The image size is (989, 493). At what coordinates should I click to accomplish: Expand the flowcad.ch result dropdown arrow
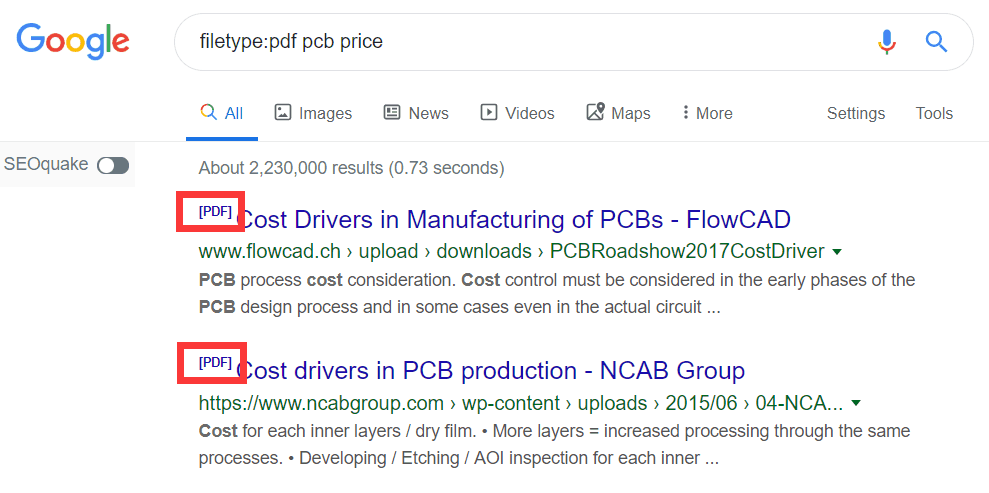[837, 251]
